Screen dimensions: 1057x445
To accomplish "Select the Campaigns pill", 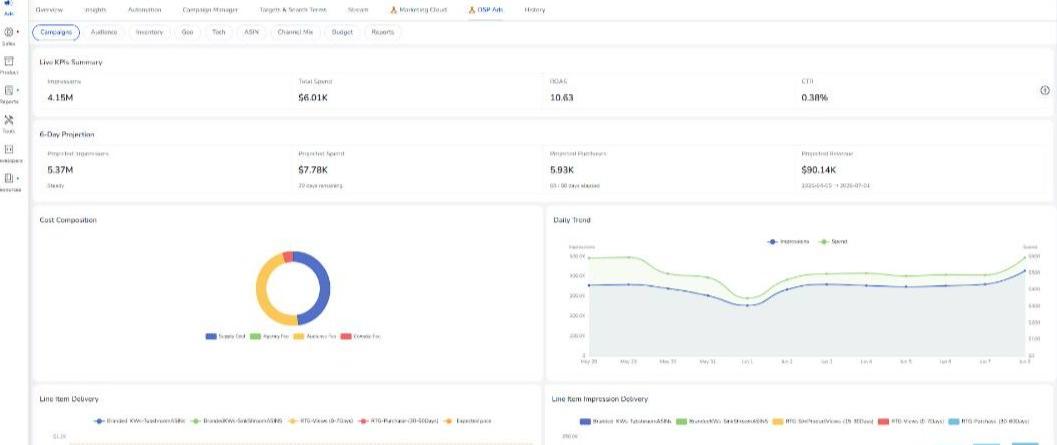I will [56, 32].
